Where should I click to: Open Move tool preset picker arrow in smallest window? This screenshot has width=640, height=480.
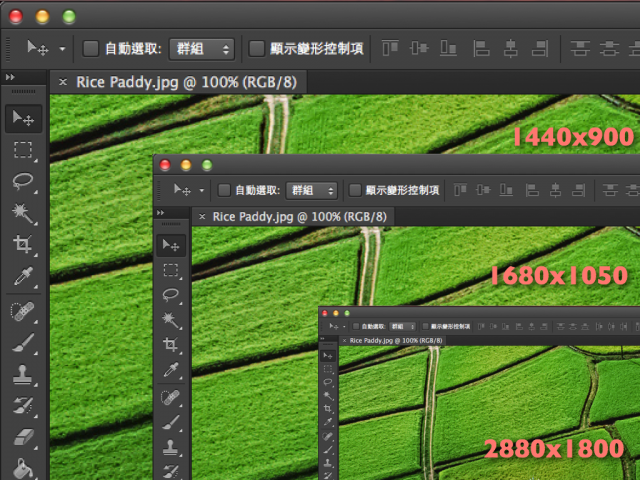click(x=344, y=327)
